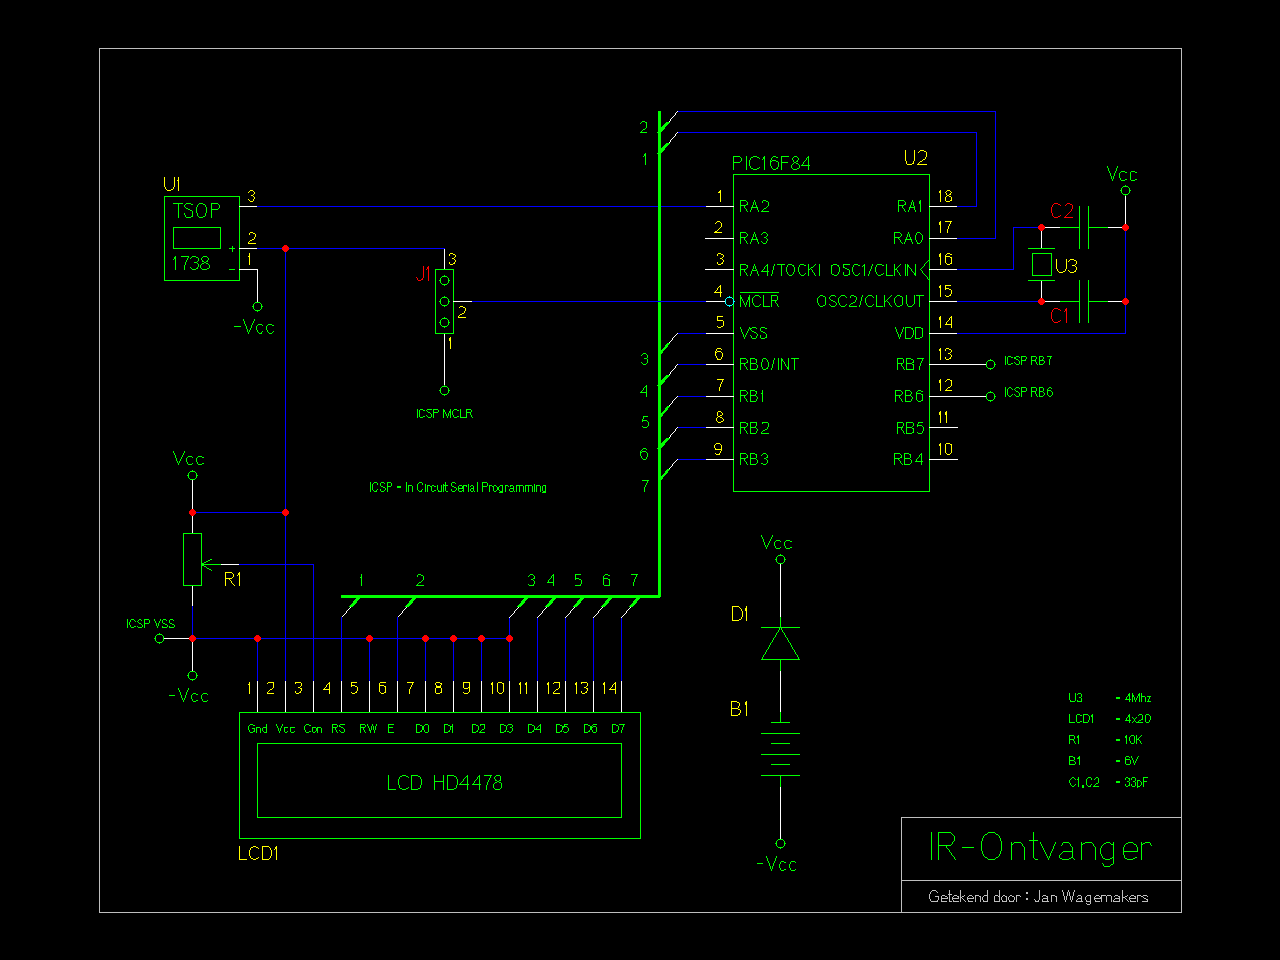
Task: Click the TSOP 1738 receiver box
Action: (x=202, y=239)
